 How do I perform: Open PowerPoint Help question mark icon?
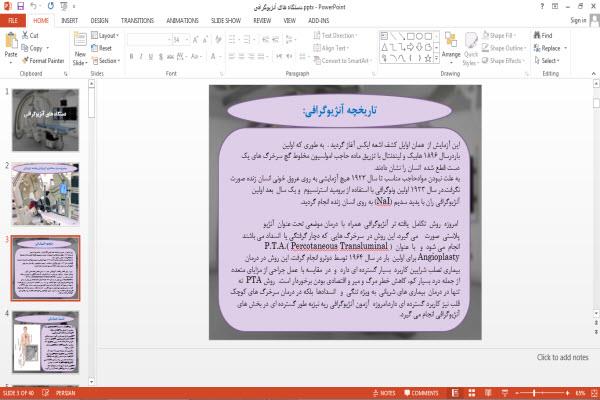click(x=542, y=7)
